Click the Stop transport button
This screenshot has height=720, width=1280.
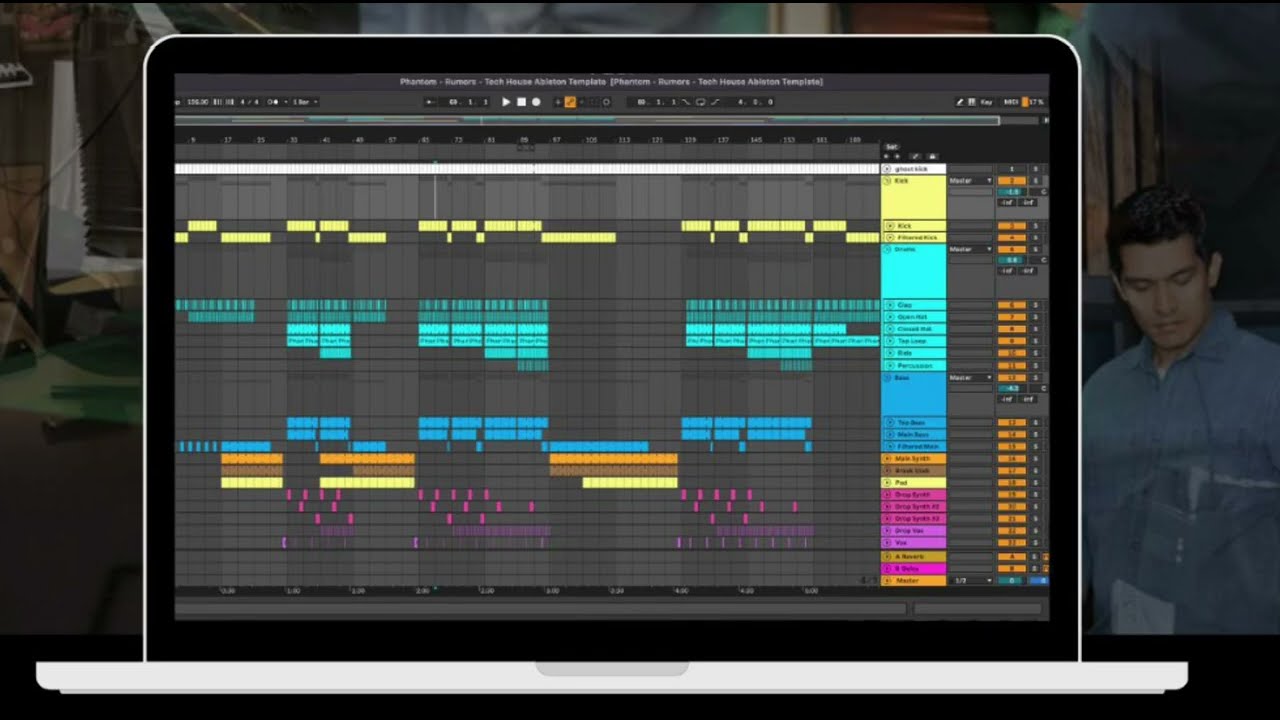point(521,102)
